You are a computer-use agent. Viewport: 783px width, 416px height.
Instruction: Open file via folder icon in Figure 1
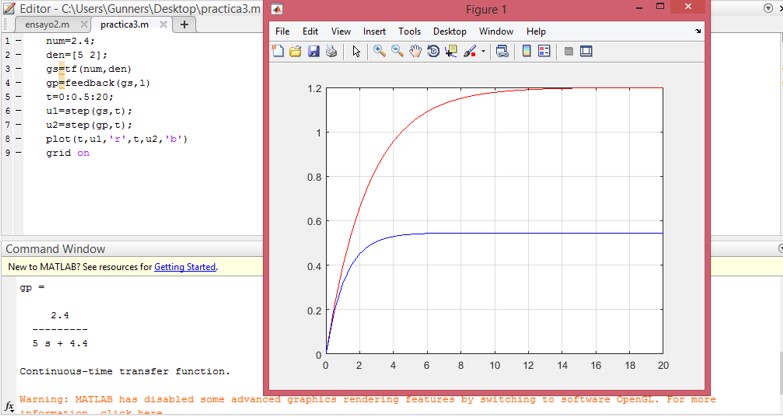(295, 51)
